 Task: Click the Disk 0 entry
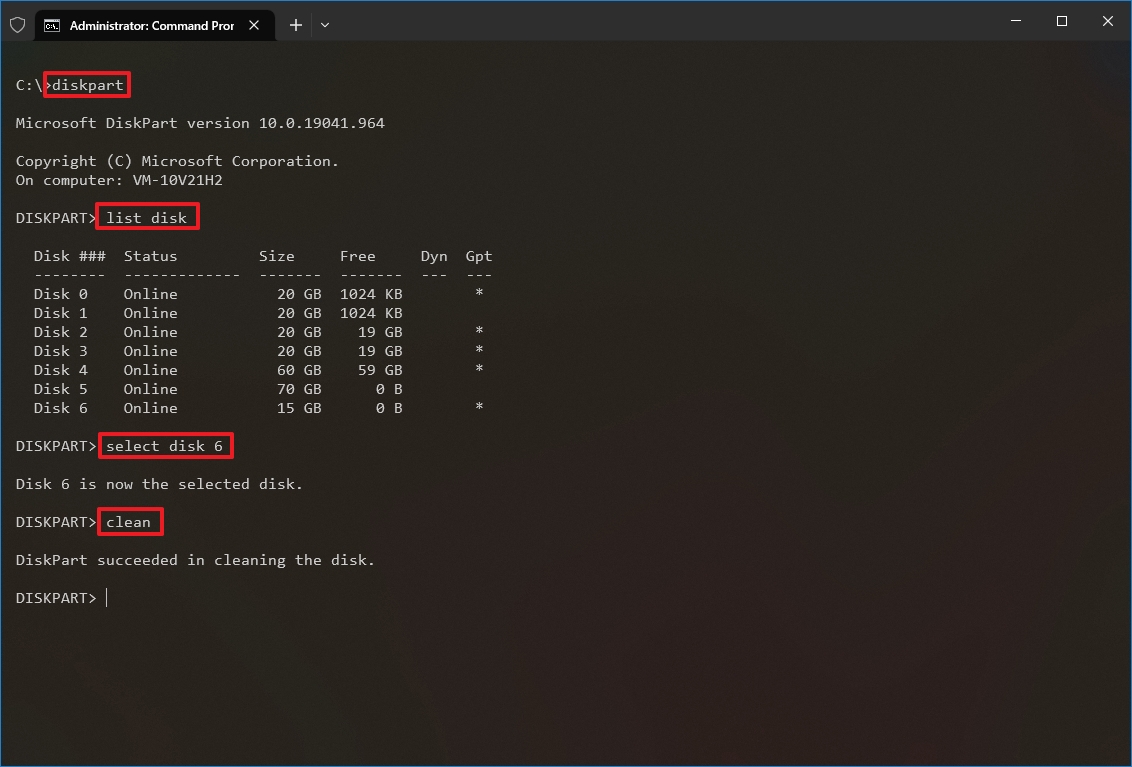[60, 293]
